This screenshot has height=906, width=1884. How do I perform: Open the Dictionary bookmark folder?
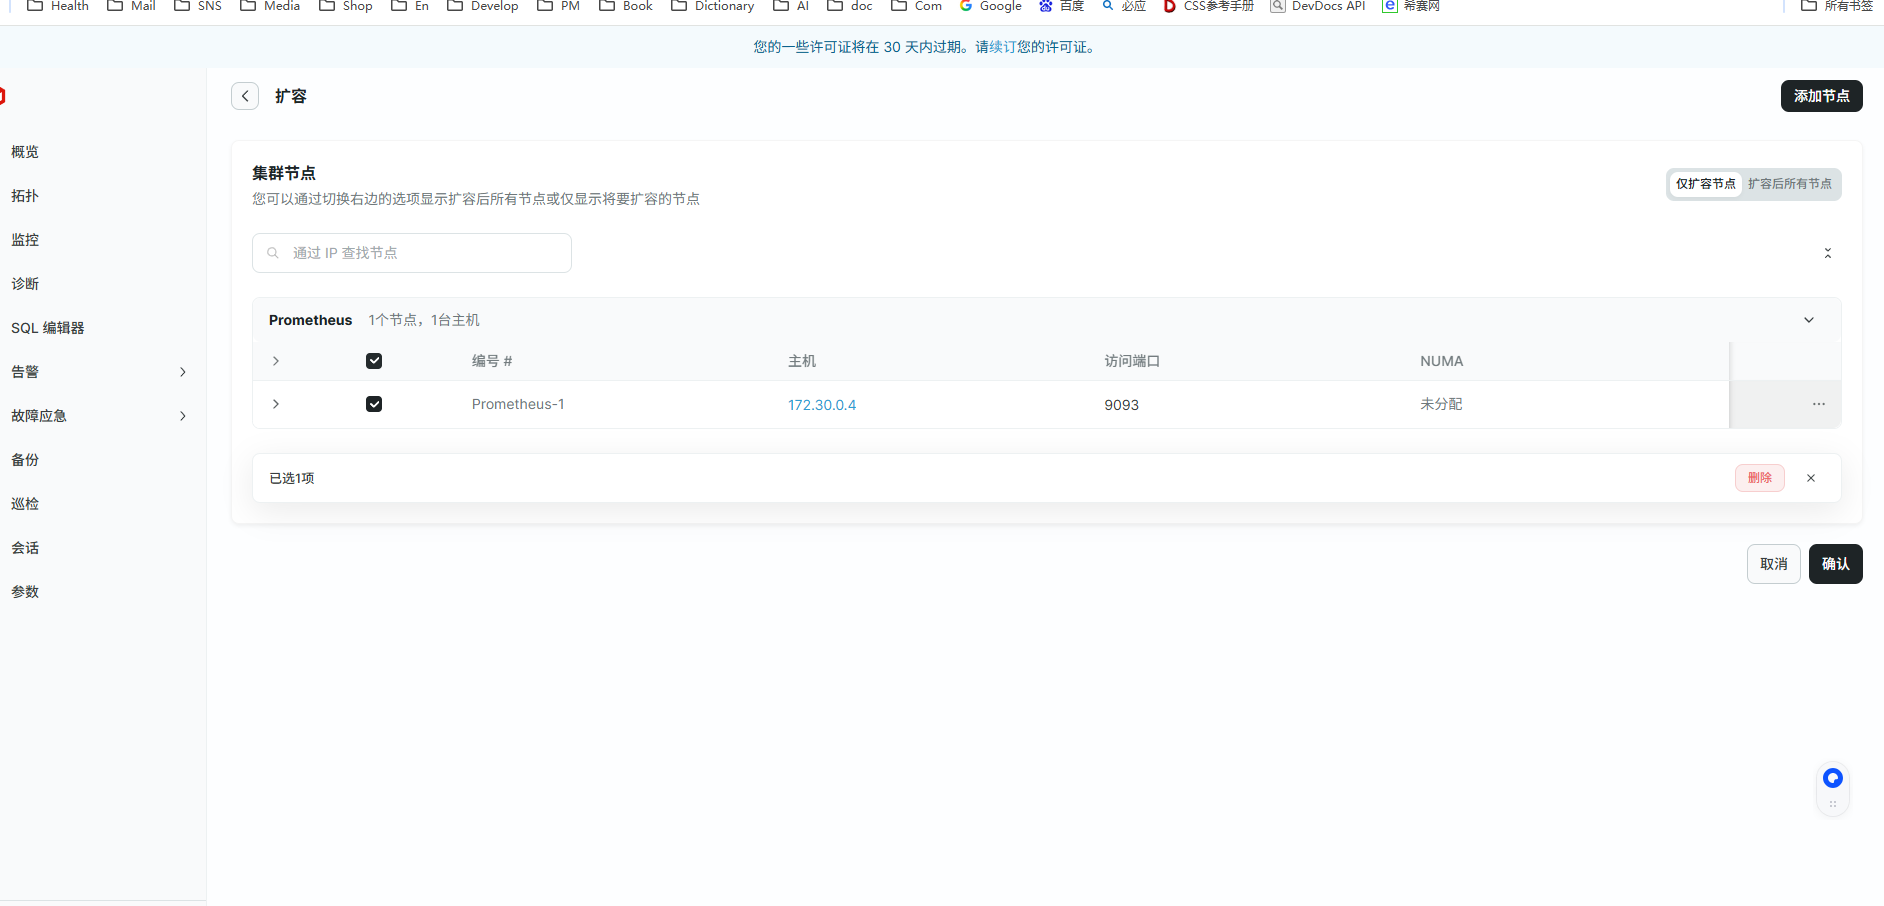[x=713, y=6]
